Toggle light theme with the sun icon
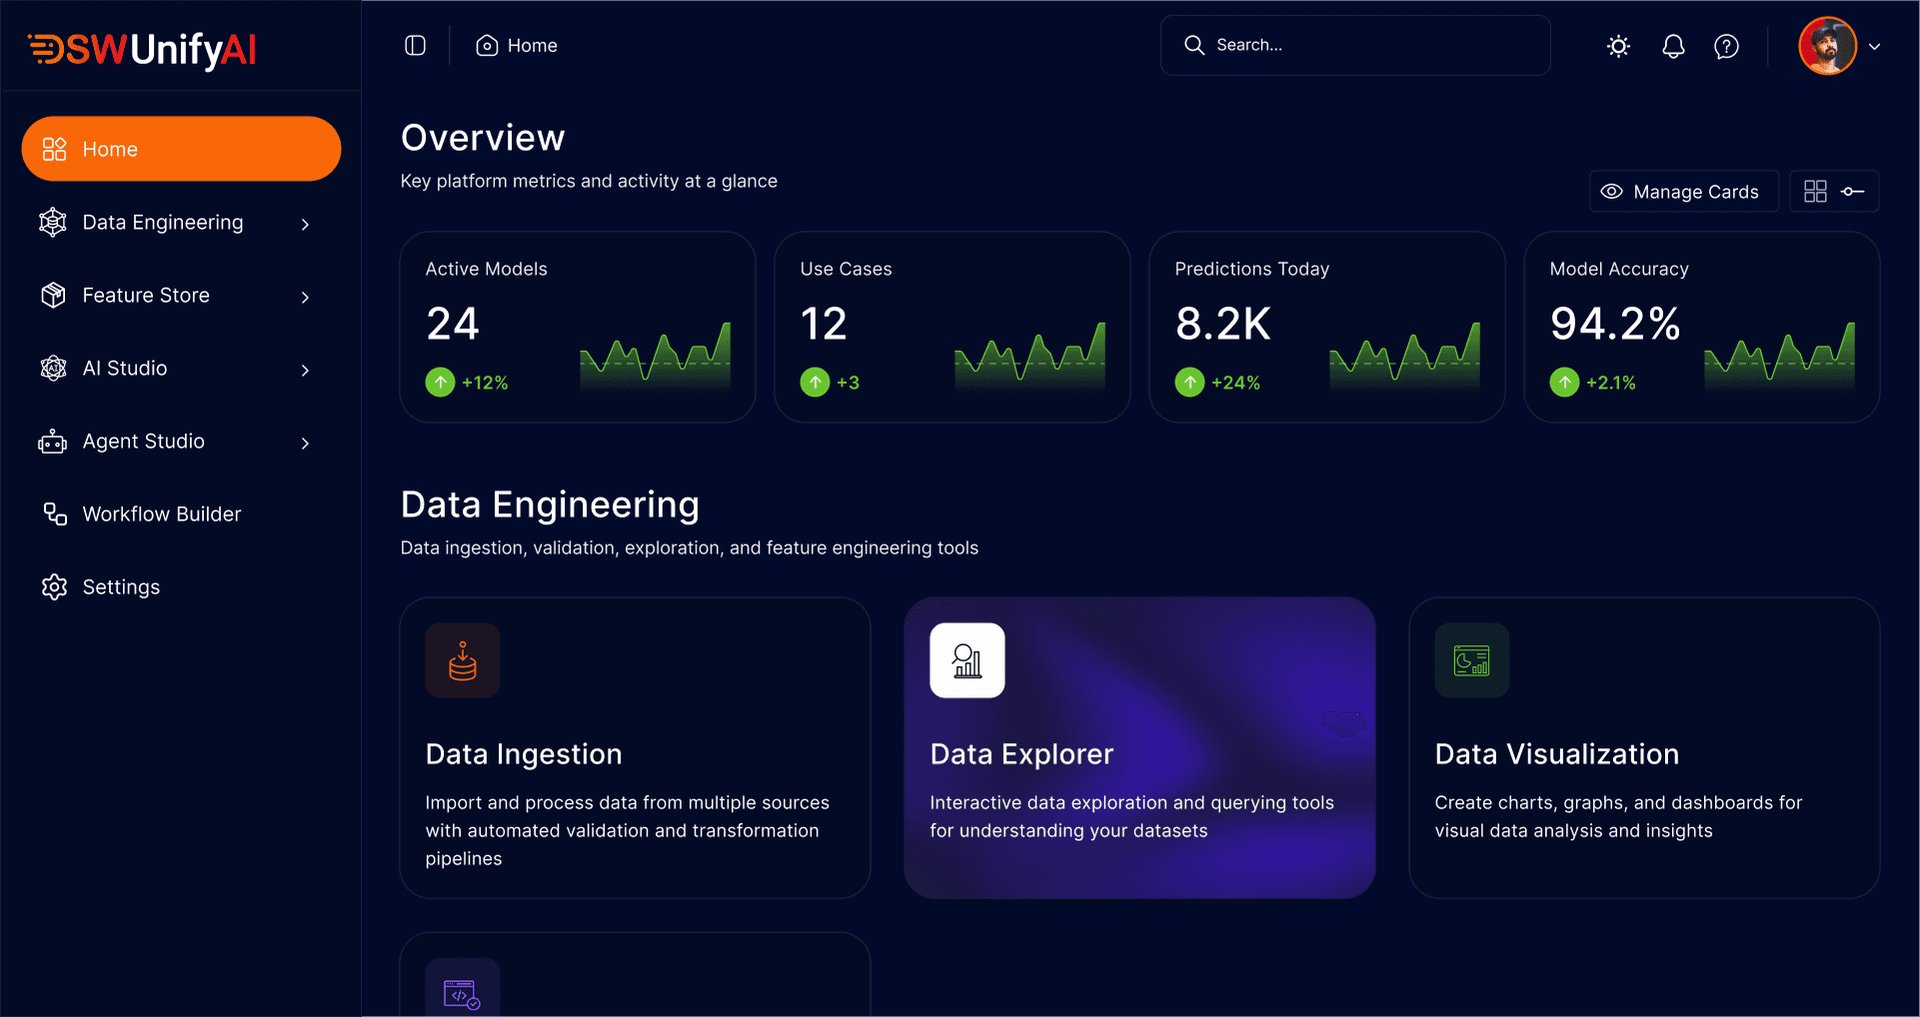The height and width of the screenshot is (1017, 1920). click(x=1619, y=45)
